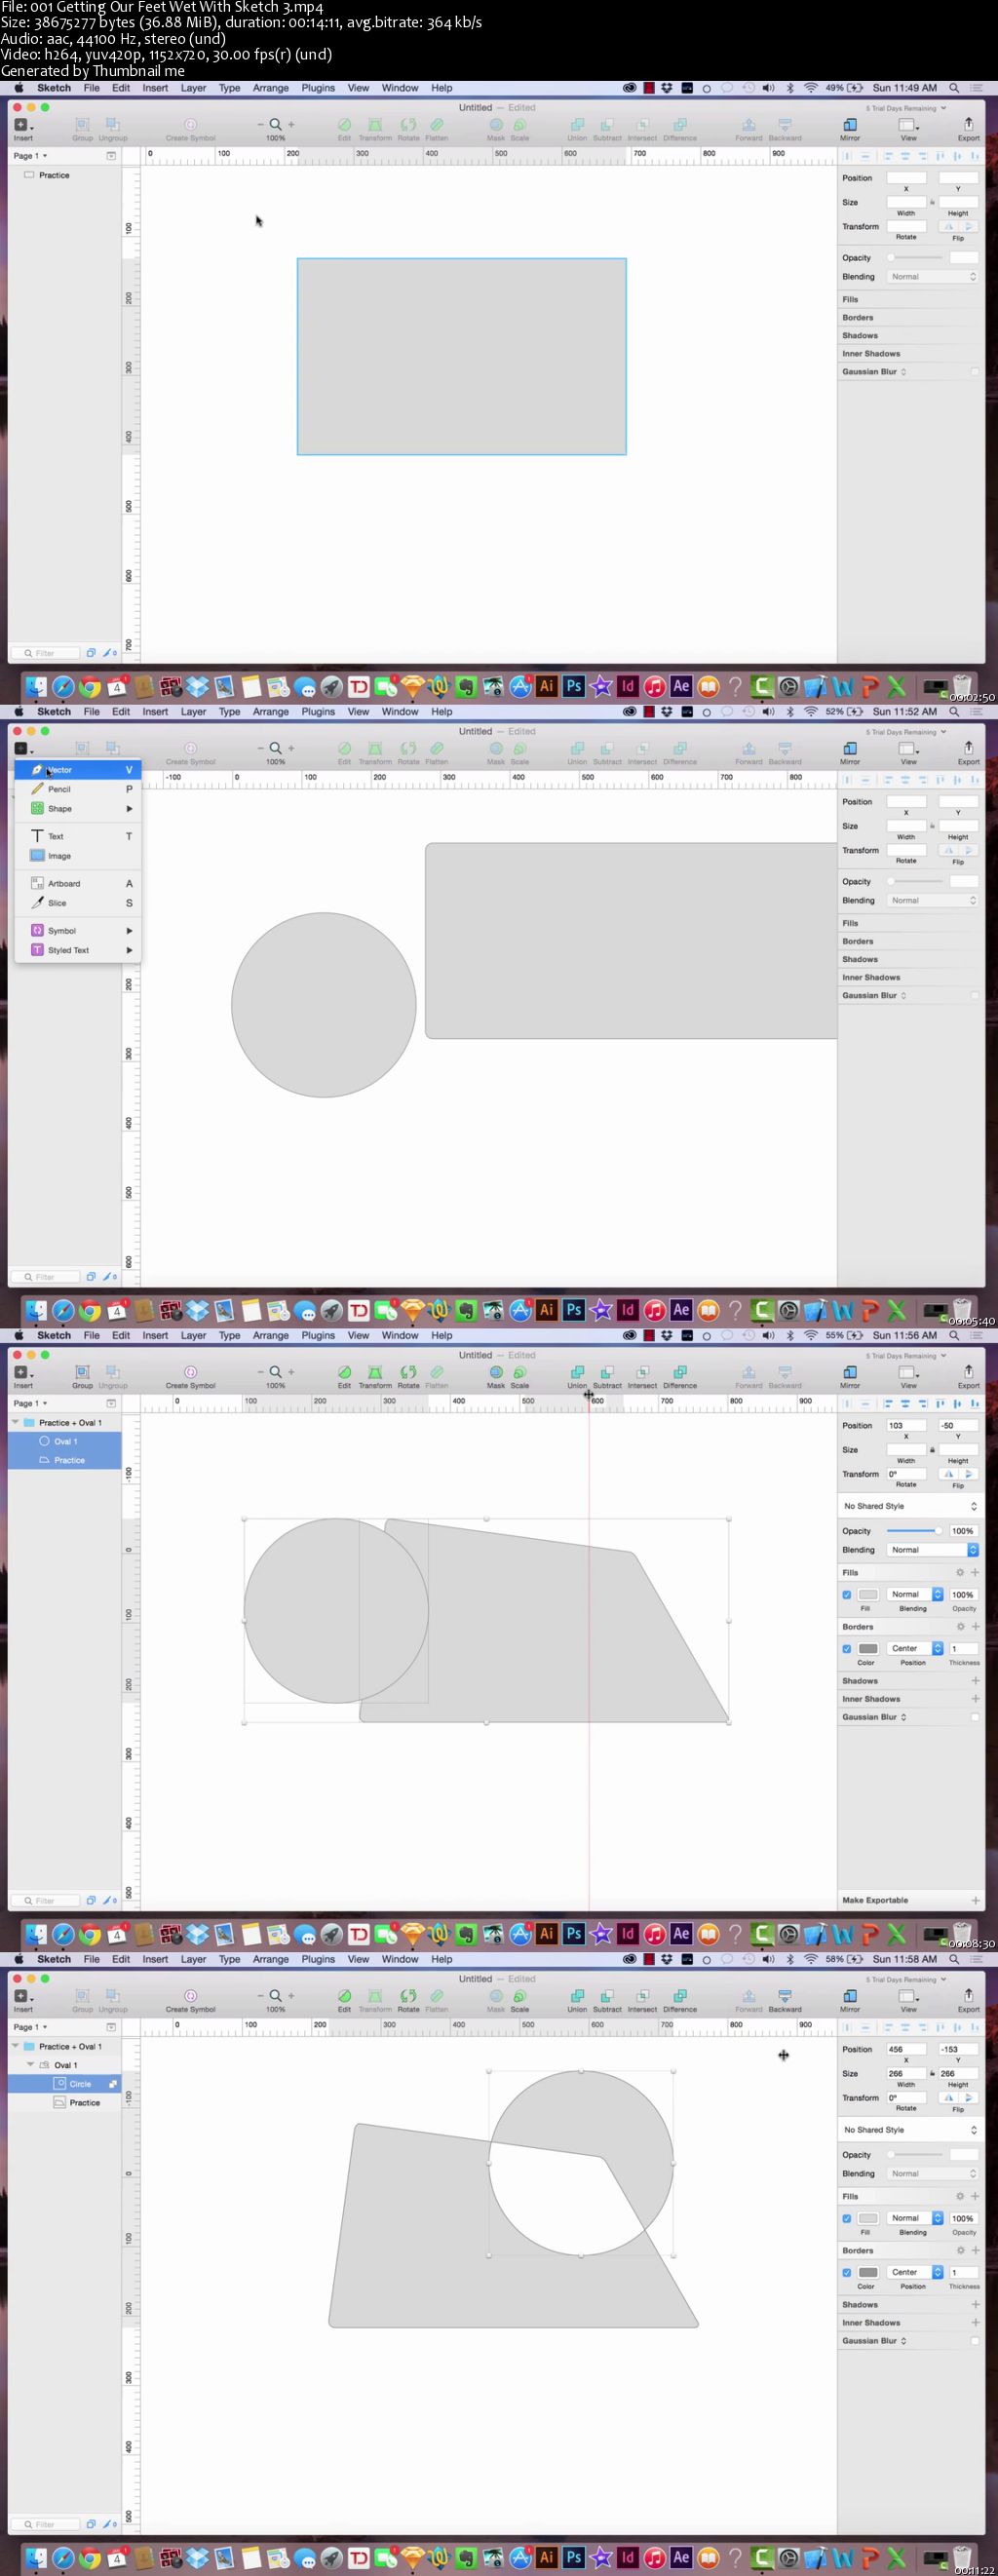Click Scale icon in the 00:08:30 frame
998x2576 pixels.
(520, 1372)
